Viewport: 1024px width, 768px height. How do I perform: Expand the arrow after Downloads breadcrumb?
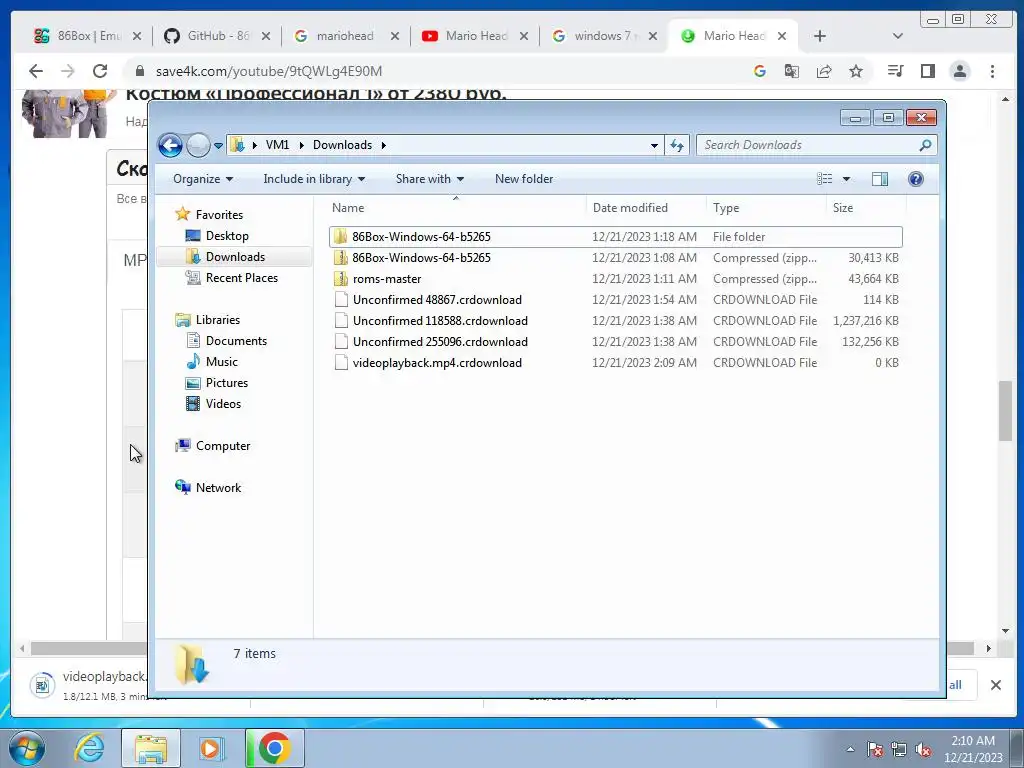coord(384,145)
